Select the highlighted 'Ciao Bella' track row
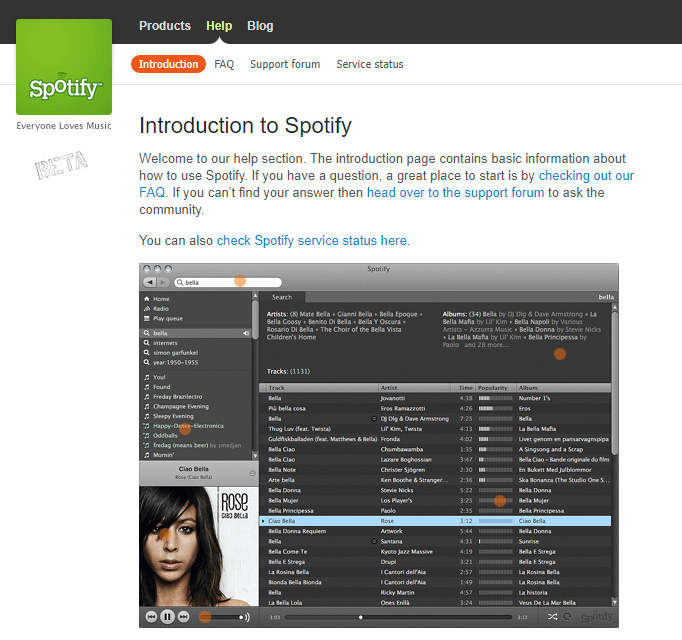The image size is (682, 640). coord(435,521)
